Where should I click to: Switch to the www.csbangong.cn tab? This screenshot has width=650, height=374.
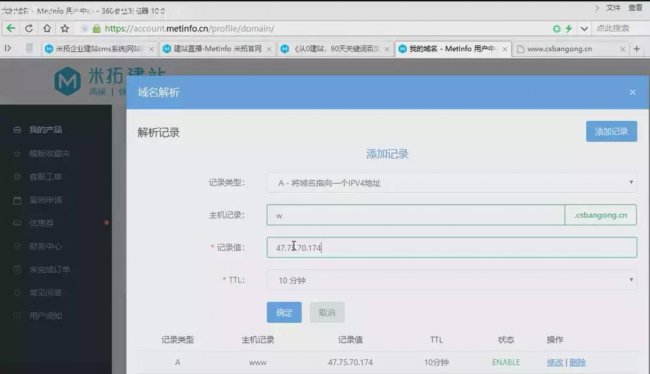[571, 49]
